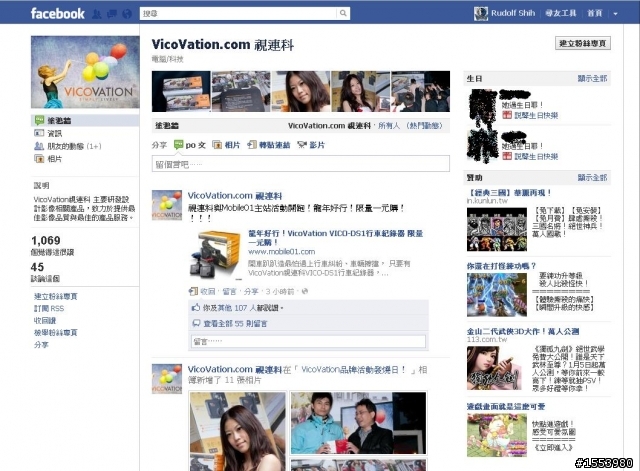Open fourth photo in the photo strip
Screen dimensions: 640x471
(360, 91)
